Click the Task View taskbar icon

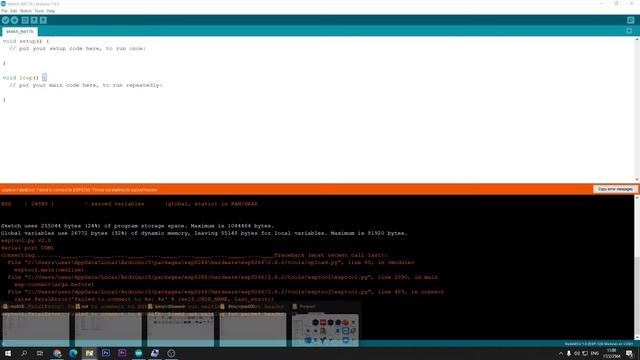[40, 353]
